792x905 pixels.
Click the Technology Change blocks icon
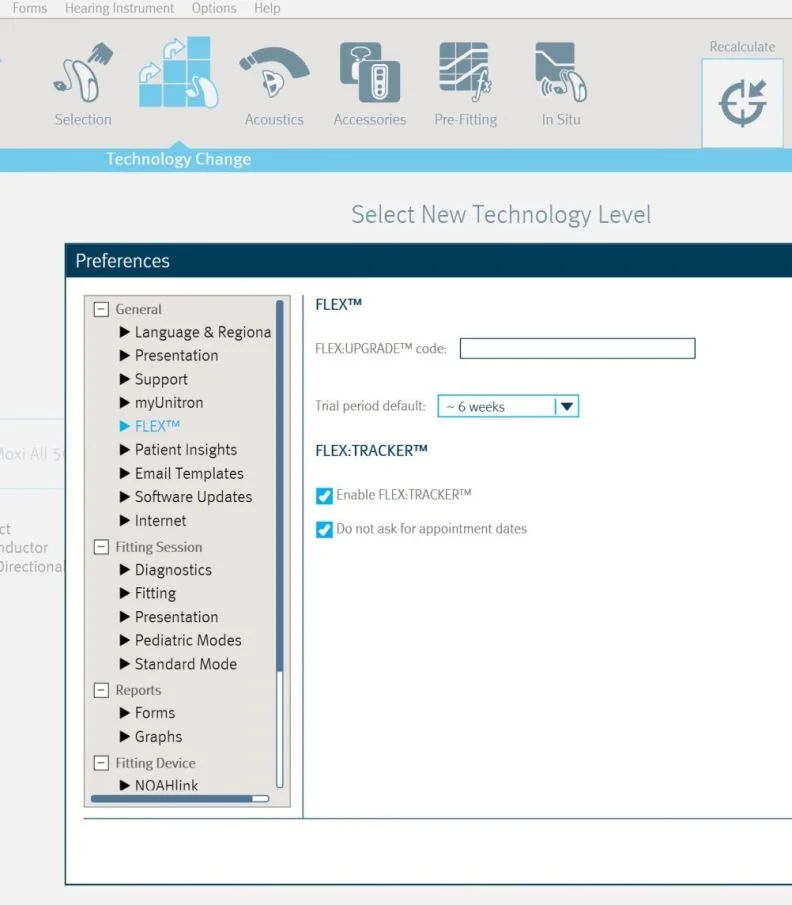[178, 73]
